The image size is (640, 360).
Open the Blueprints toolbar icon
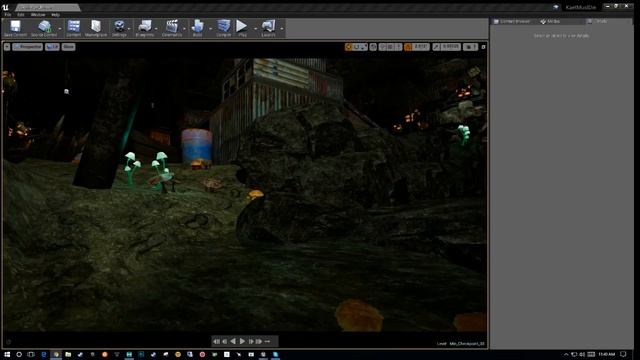point(144,28)
